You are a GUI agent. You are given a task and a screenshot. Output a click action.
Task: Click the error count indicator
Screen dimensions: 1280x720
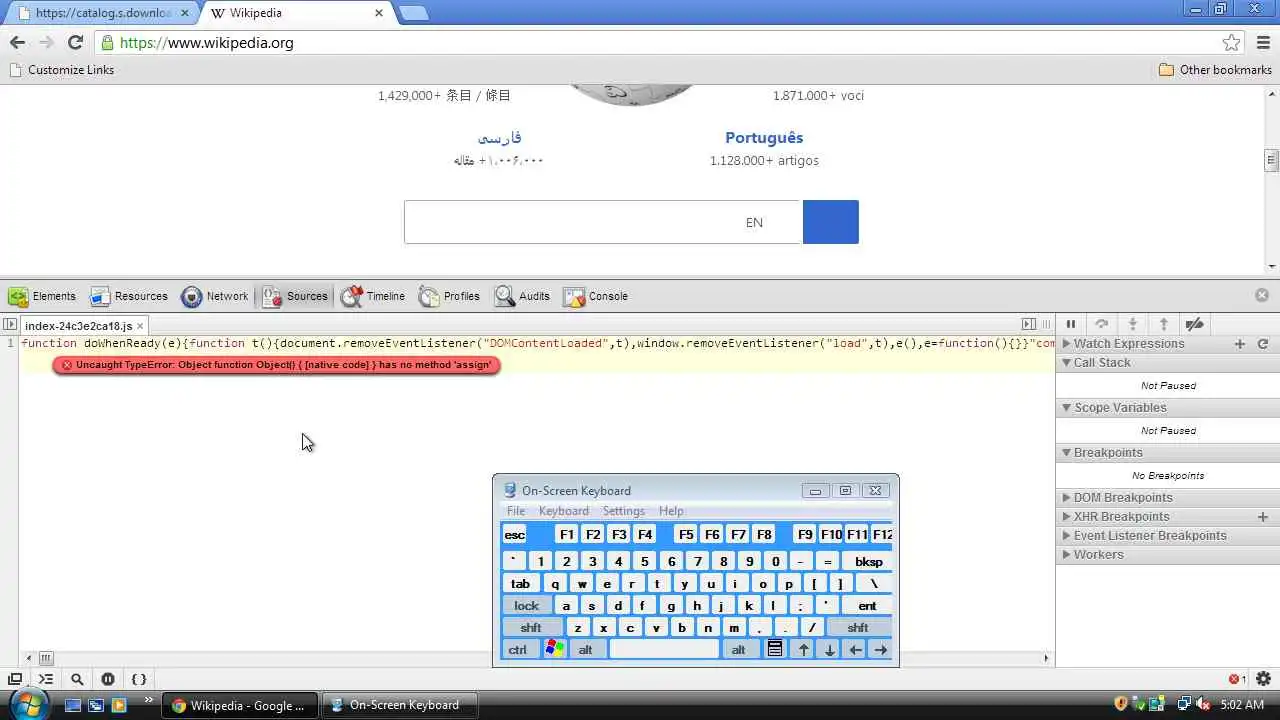pos(1237,679)
